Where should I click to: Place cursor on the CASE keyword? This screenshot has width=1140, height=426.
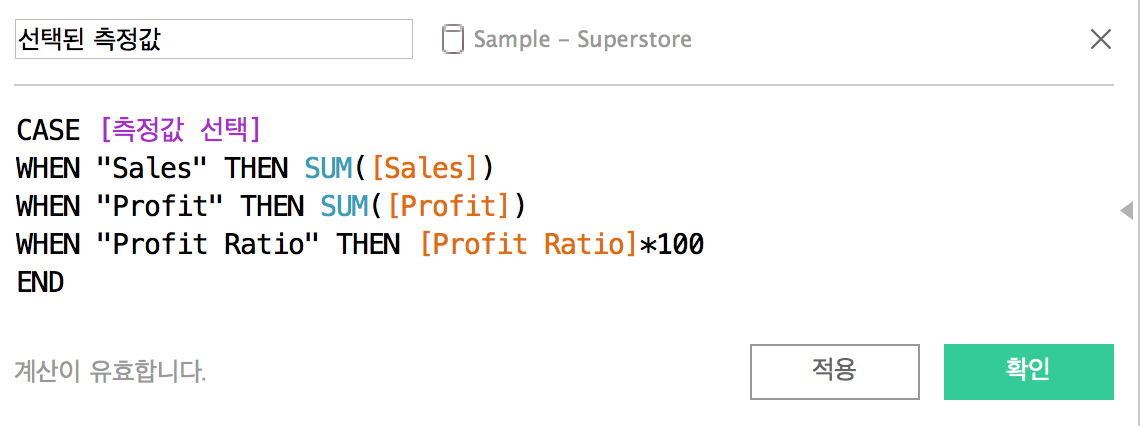tap(48, 131)
